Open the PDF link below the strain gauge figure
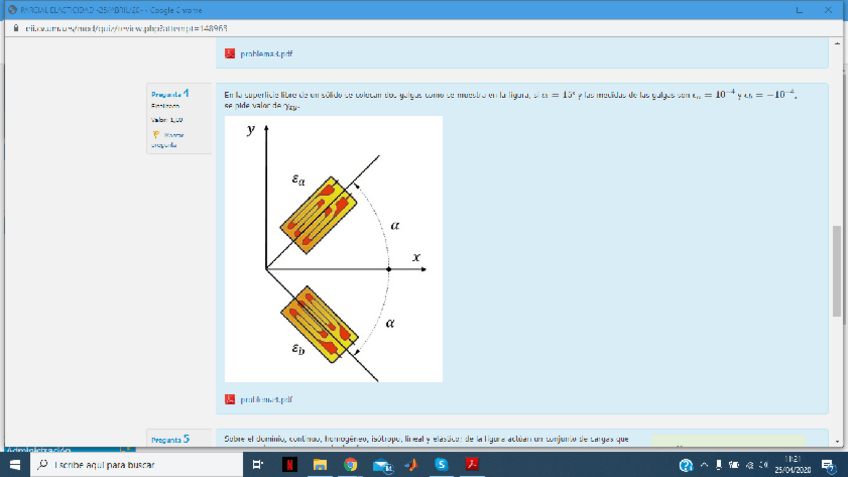This screenshot has width=848, height=477. point(266,400)
